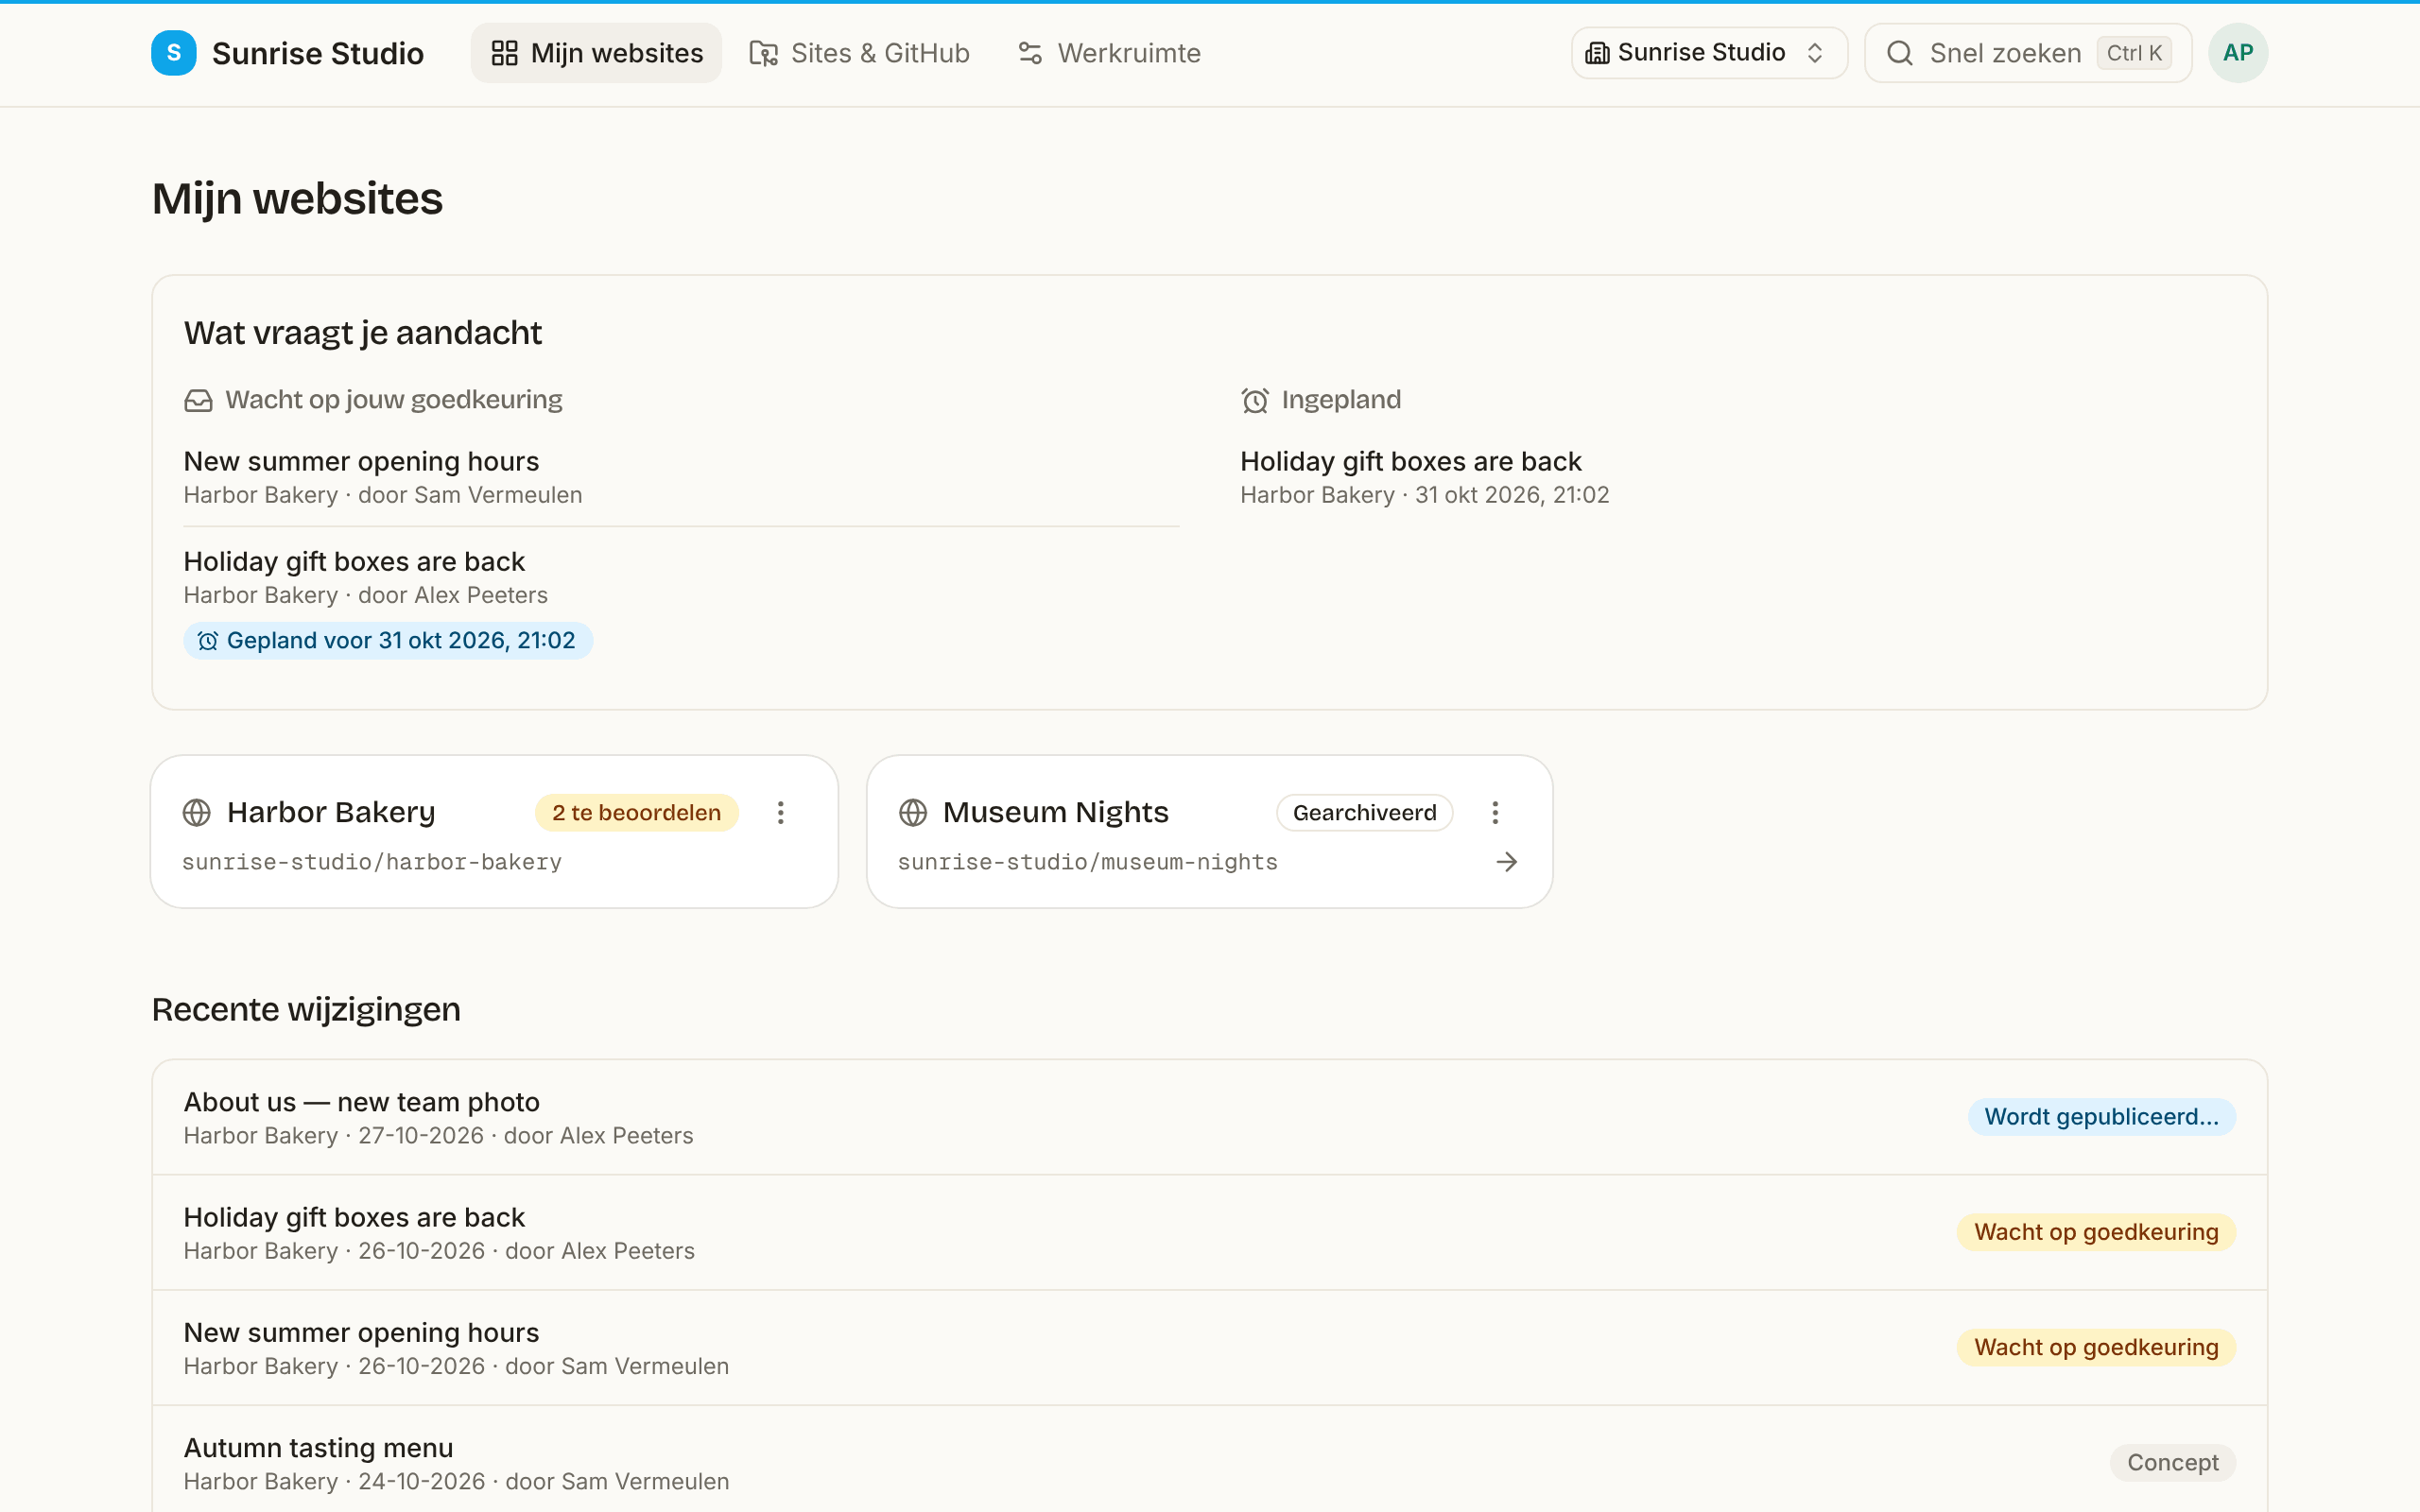Open the AP user avatar menu
Image resolution: width=2420 pixels, height=1512 pixels.
(x=2237, y=53)
